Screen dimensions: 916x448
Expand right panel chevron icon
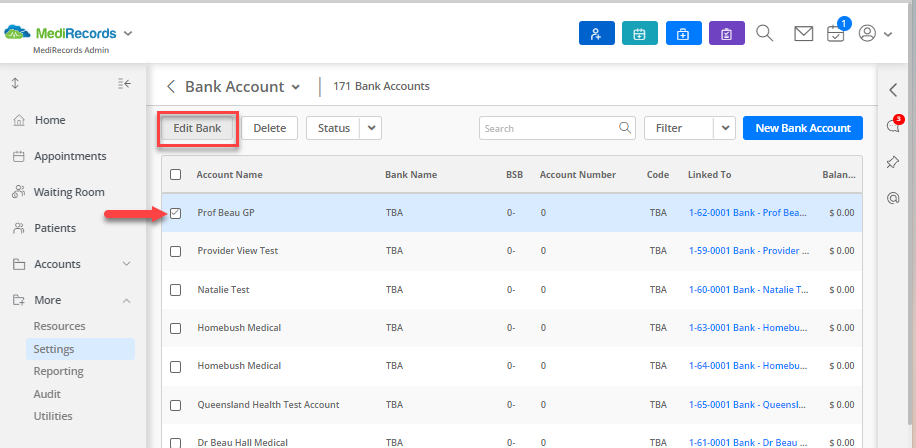tap(893, 90)
